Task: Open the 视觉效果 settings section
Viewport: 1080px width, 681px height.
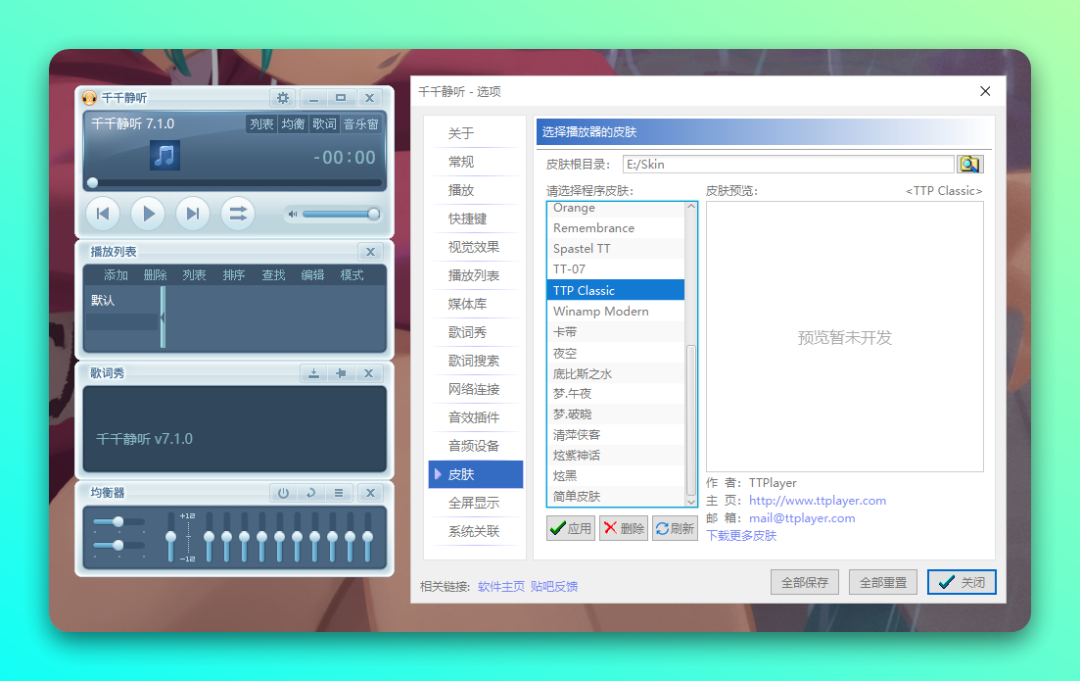Action: [475, 246]
